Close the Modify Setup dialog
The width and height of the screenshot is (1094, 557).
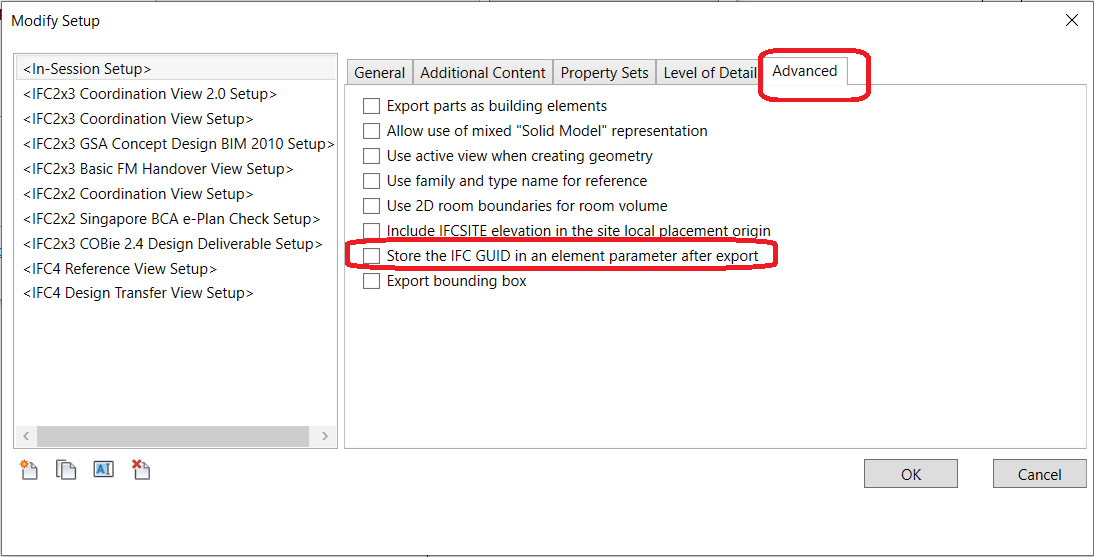pos(1071,20)
